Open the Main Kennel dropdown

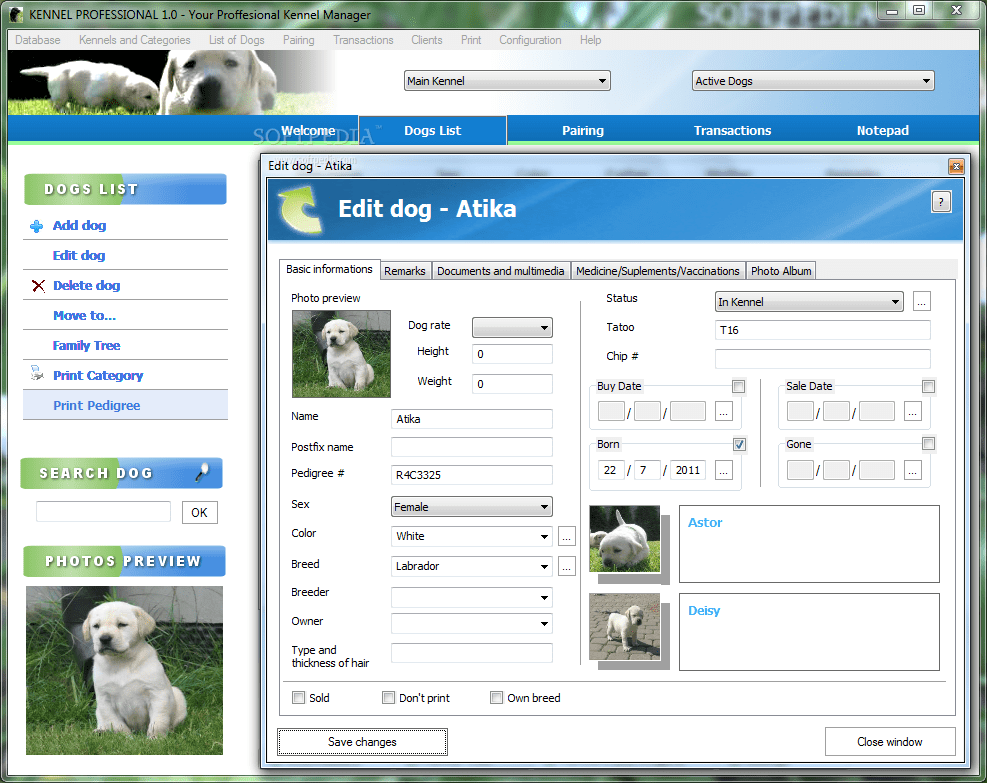(506, 80)
